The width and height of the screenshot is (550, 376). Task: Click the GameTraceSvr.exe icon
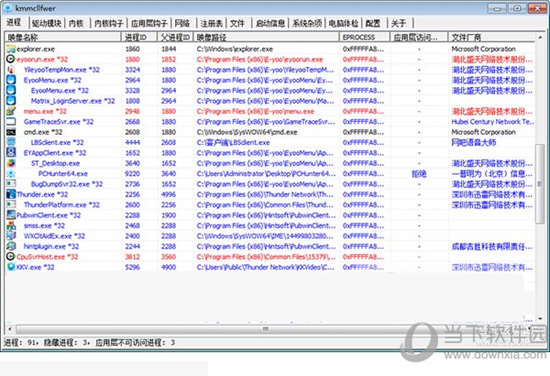11,122
